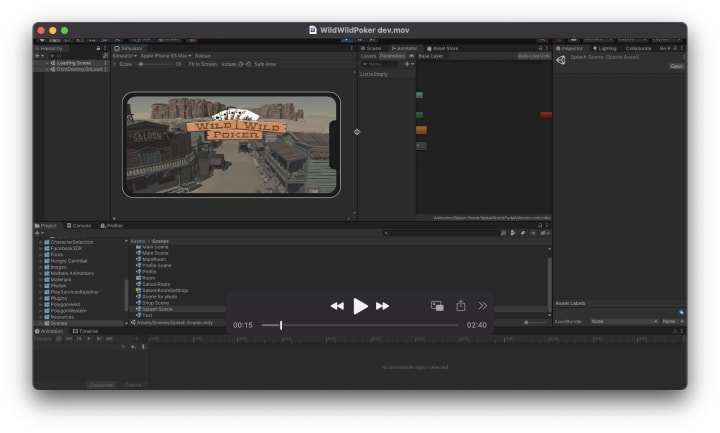Viewport: 720px width, 433px height.
Task: Open the Animator add parameter dropdown
Action: 409,64
